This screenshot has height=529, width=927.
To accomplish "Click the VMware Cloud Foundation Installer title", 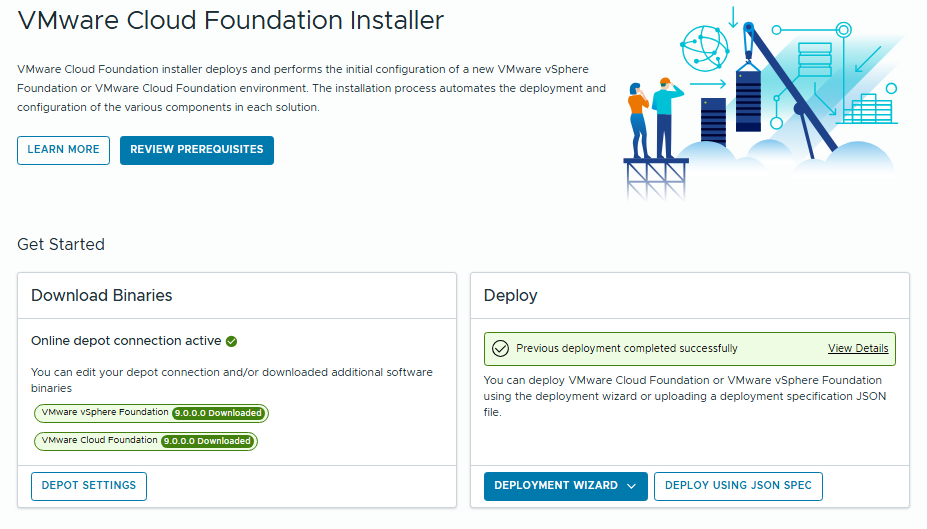I will point(231,21).
